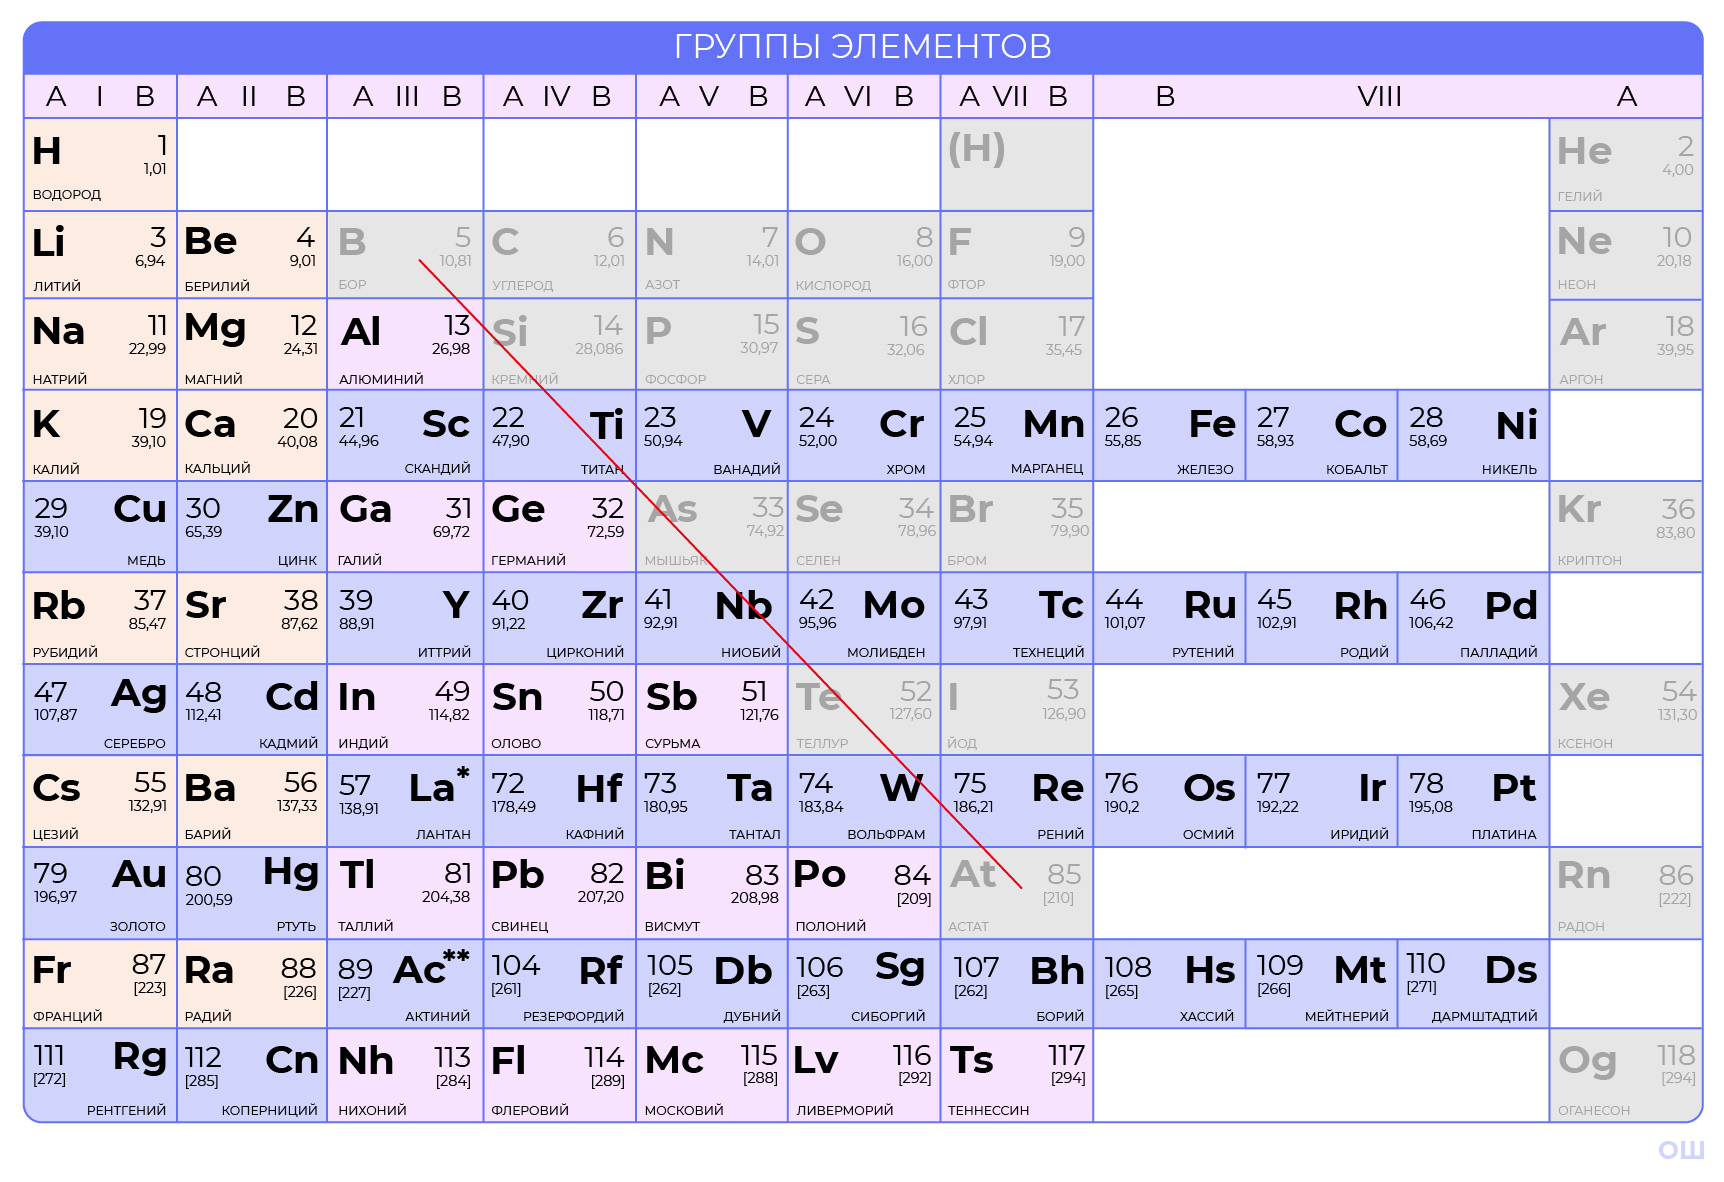Click the header title ГРУППЫ ЭЛЕМЕНТОВ
Image resolution: width=1724 pixels, height=1182 pixels.
point(862,47)
